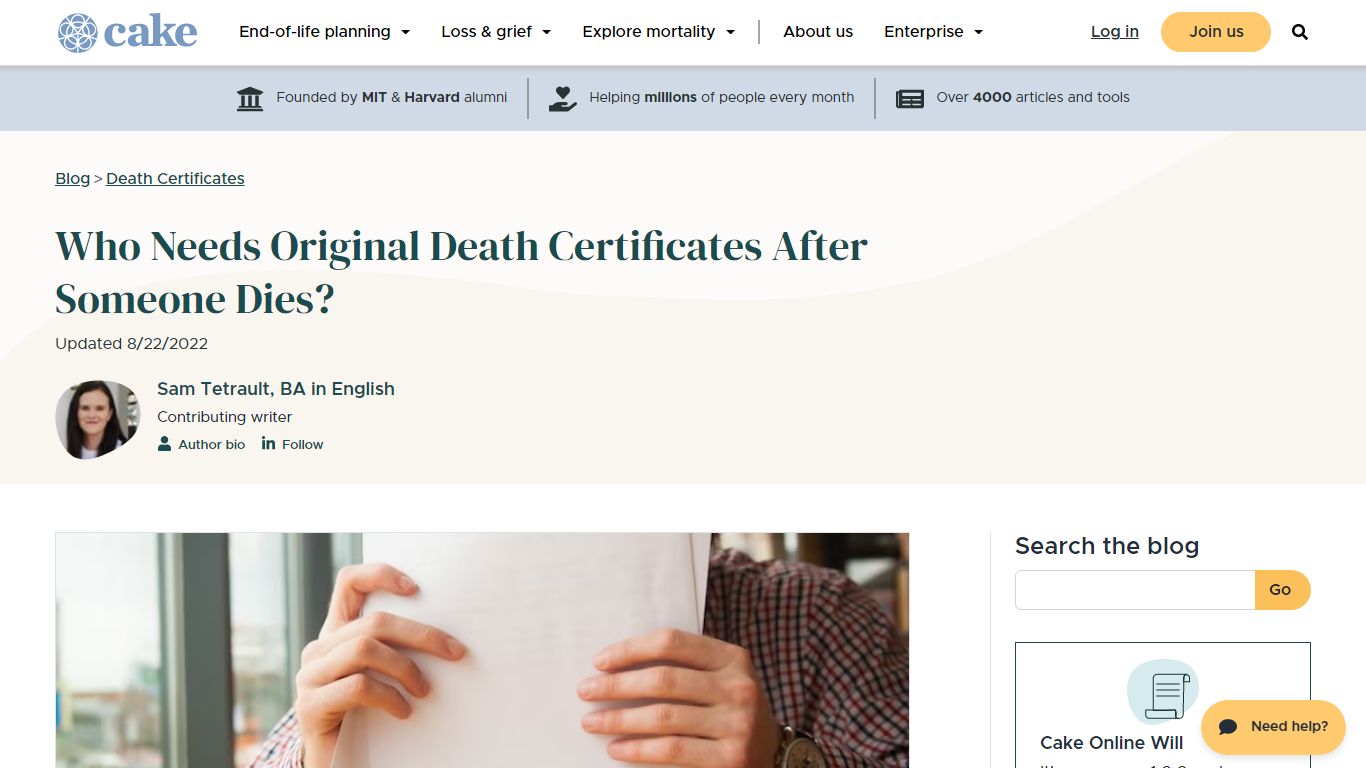This screenshot has width=1366, height=768.
Task: Click the heart-in-hand helping icon
Action: point(563,98)
